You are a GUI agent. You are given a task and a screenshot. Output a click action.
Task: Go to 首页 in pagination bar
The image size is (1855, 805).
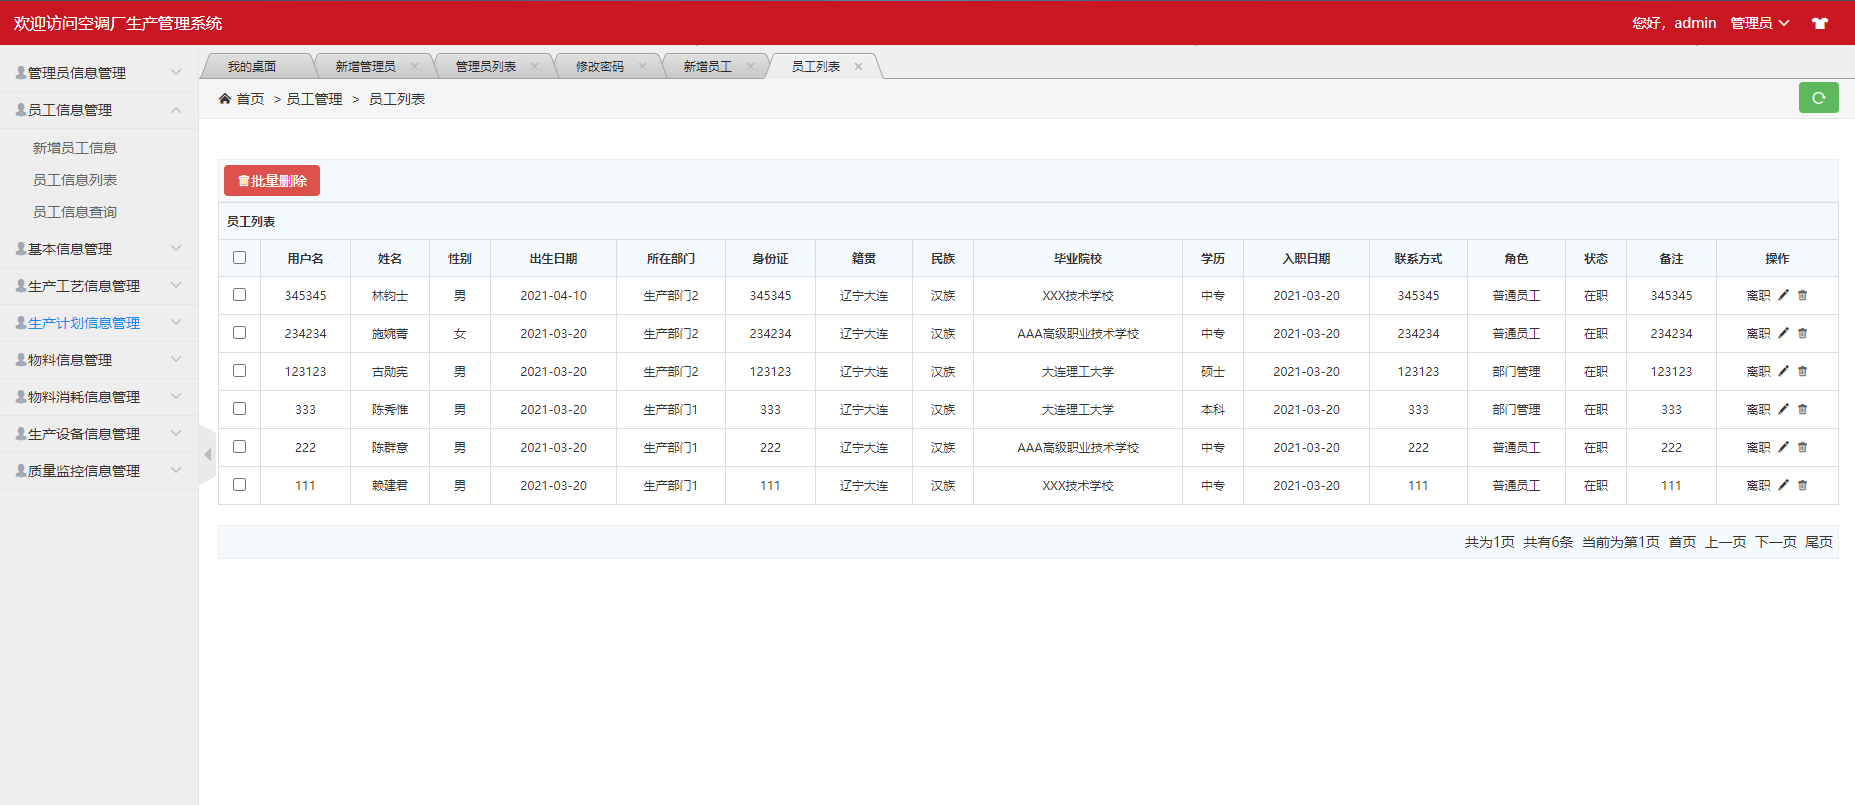pyautogui.click(x=1682, y=542)
